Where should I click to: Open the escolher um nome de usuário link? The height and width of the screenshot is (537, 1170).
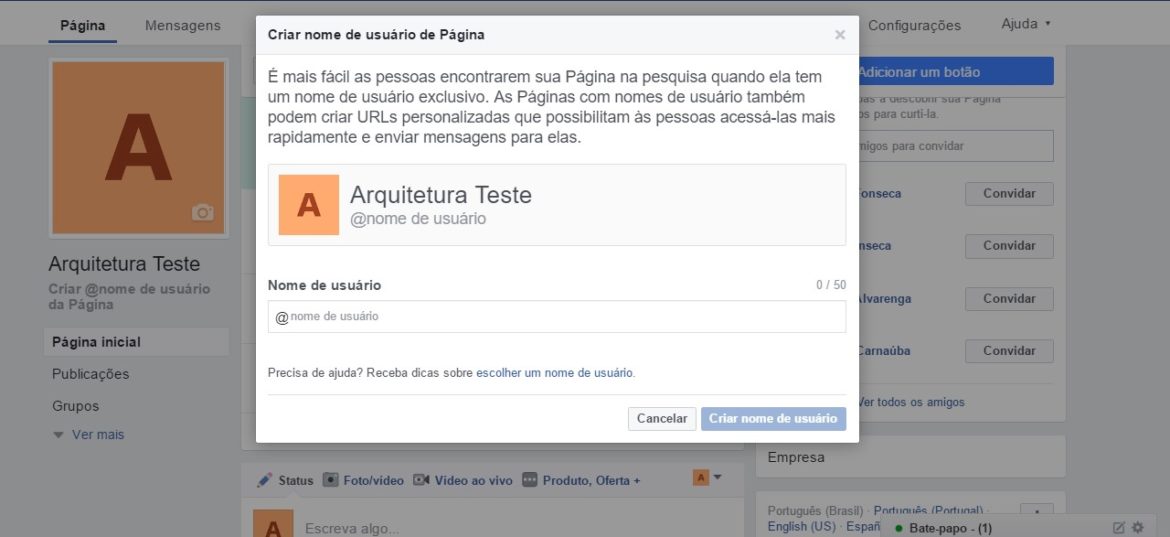pos(554,373)
